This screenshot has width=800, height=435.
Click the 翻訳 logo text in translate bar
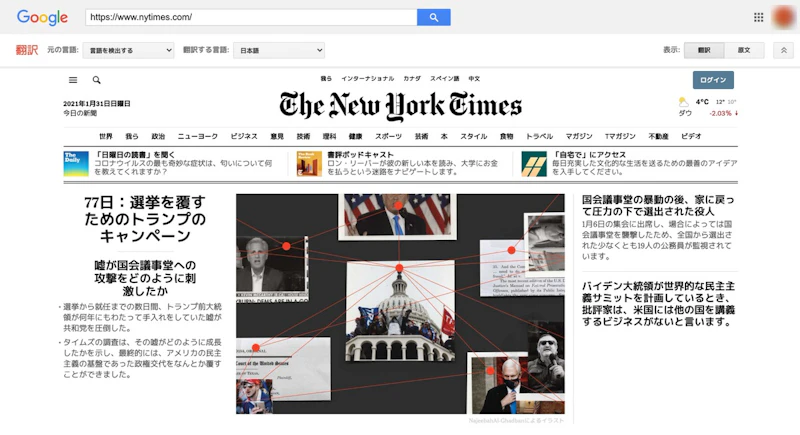click(x=27, y=50)
